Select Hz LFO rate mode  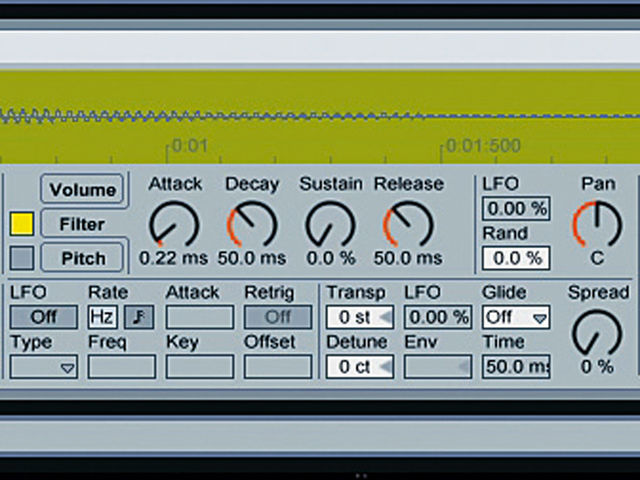coord(102,317)
